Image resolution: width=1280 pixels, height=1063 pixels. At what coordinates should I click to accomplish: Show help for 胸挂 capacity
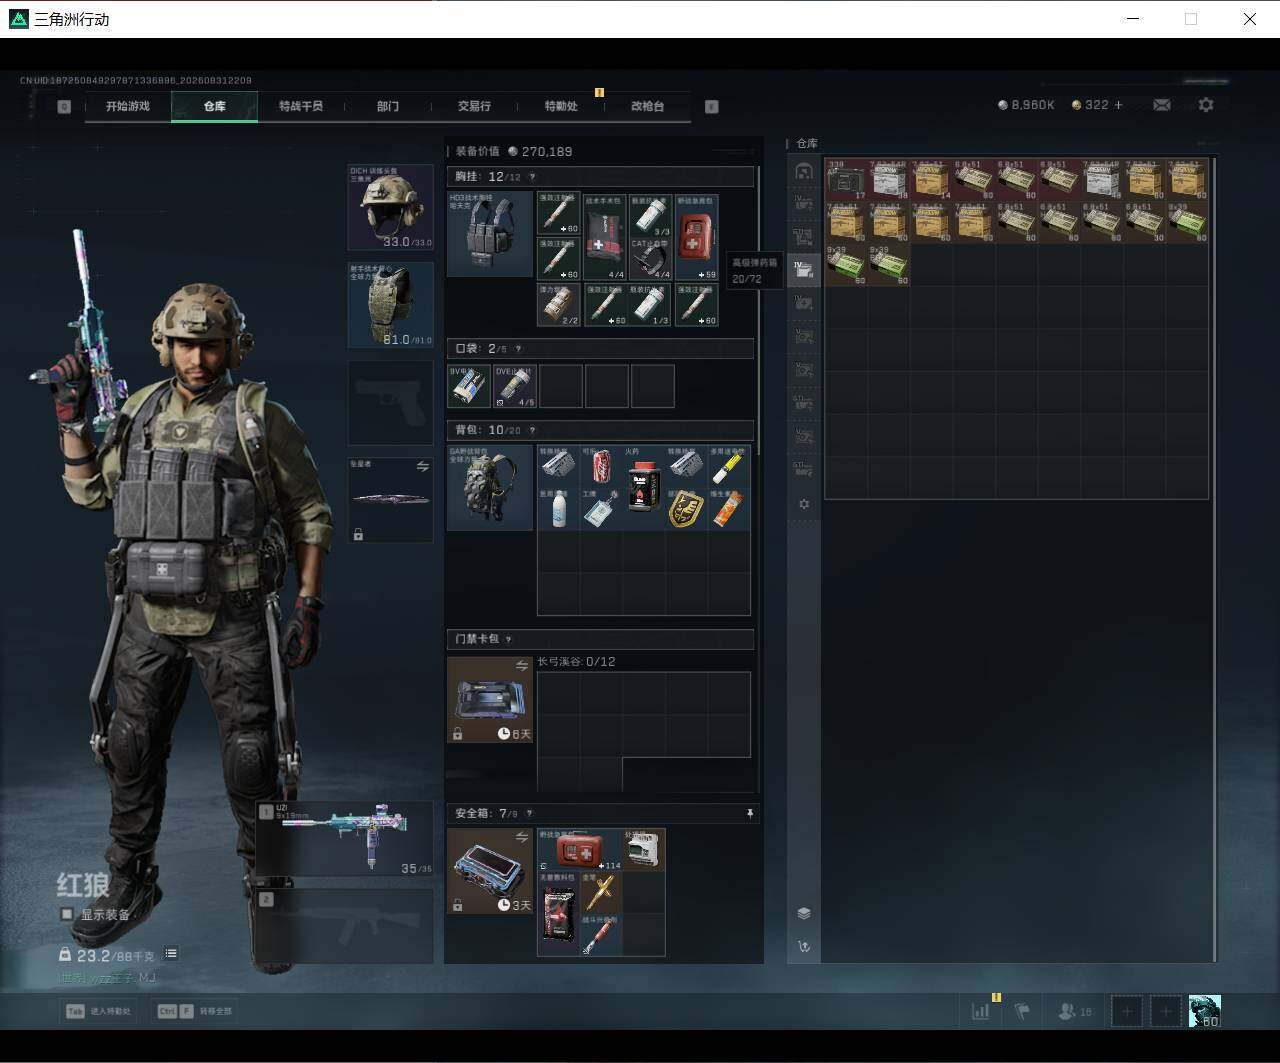pos(532,177)
